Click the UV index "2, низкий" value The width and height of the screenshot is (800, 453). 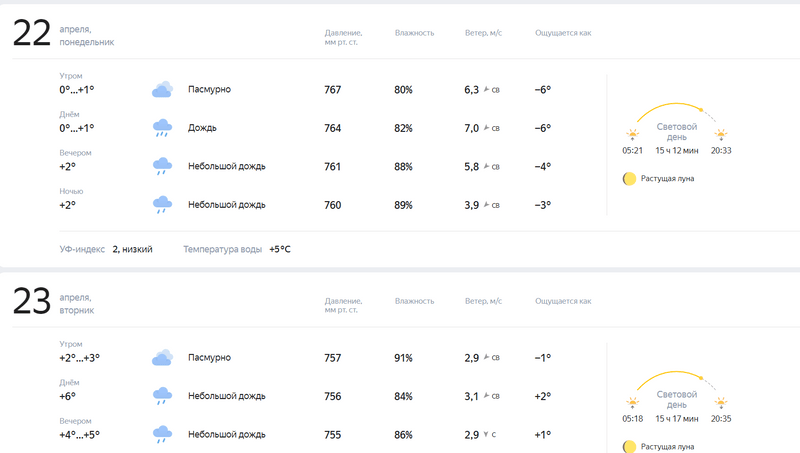tap(132, 249)
